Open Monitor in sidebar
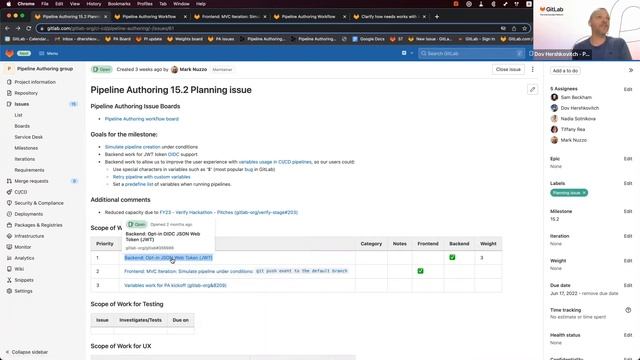The image size is (640, 360). pyautogui.click(x=23, y=247)
